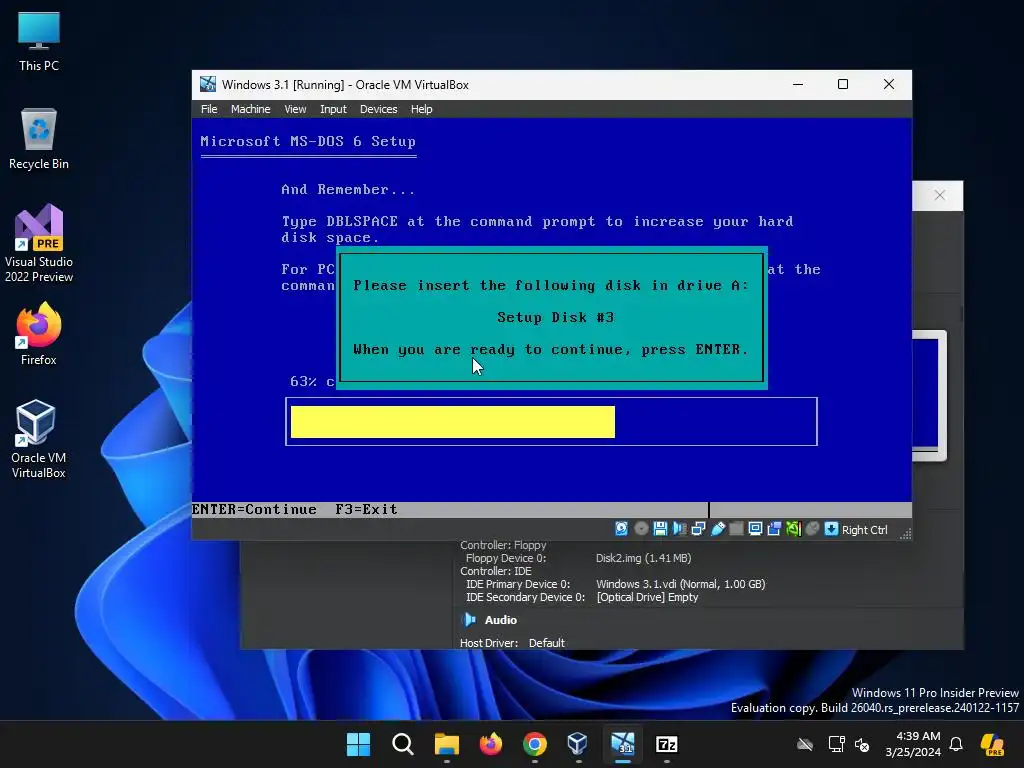
Task: Click the Setup Disk #3 text
Action: [x=556, y=317]
